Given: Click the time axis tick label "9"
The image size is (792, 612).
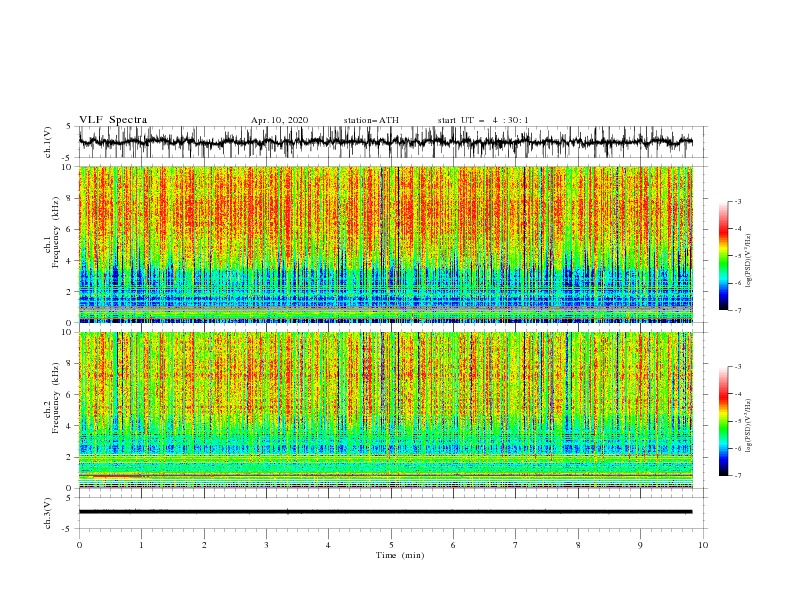Looking at the screenshot, I should (x=640, y=545).
